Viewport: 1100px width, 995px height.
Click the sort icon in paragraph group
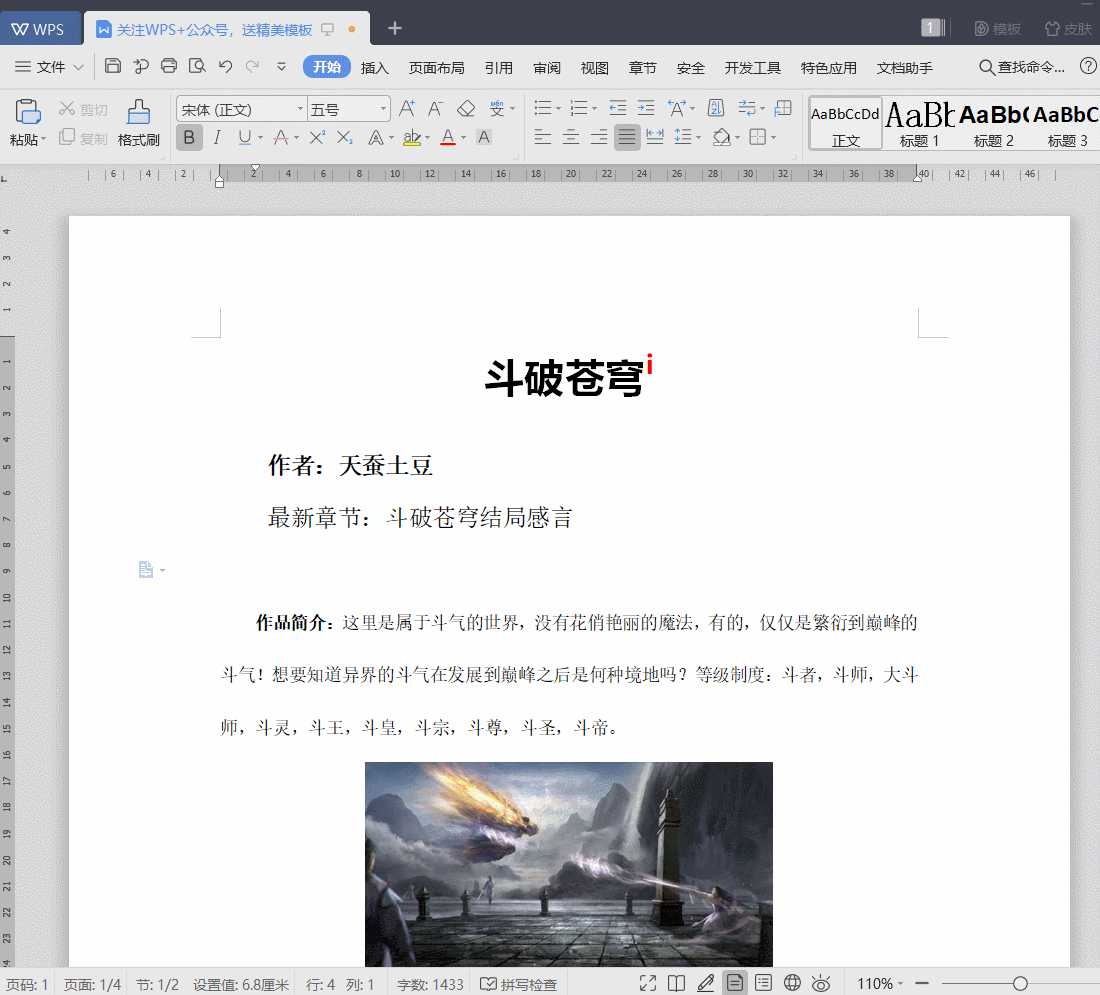(x=716, y=108)
